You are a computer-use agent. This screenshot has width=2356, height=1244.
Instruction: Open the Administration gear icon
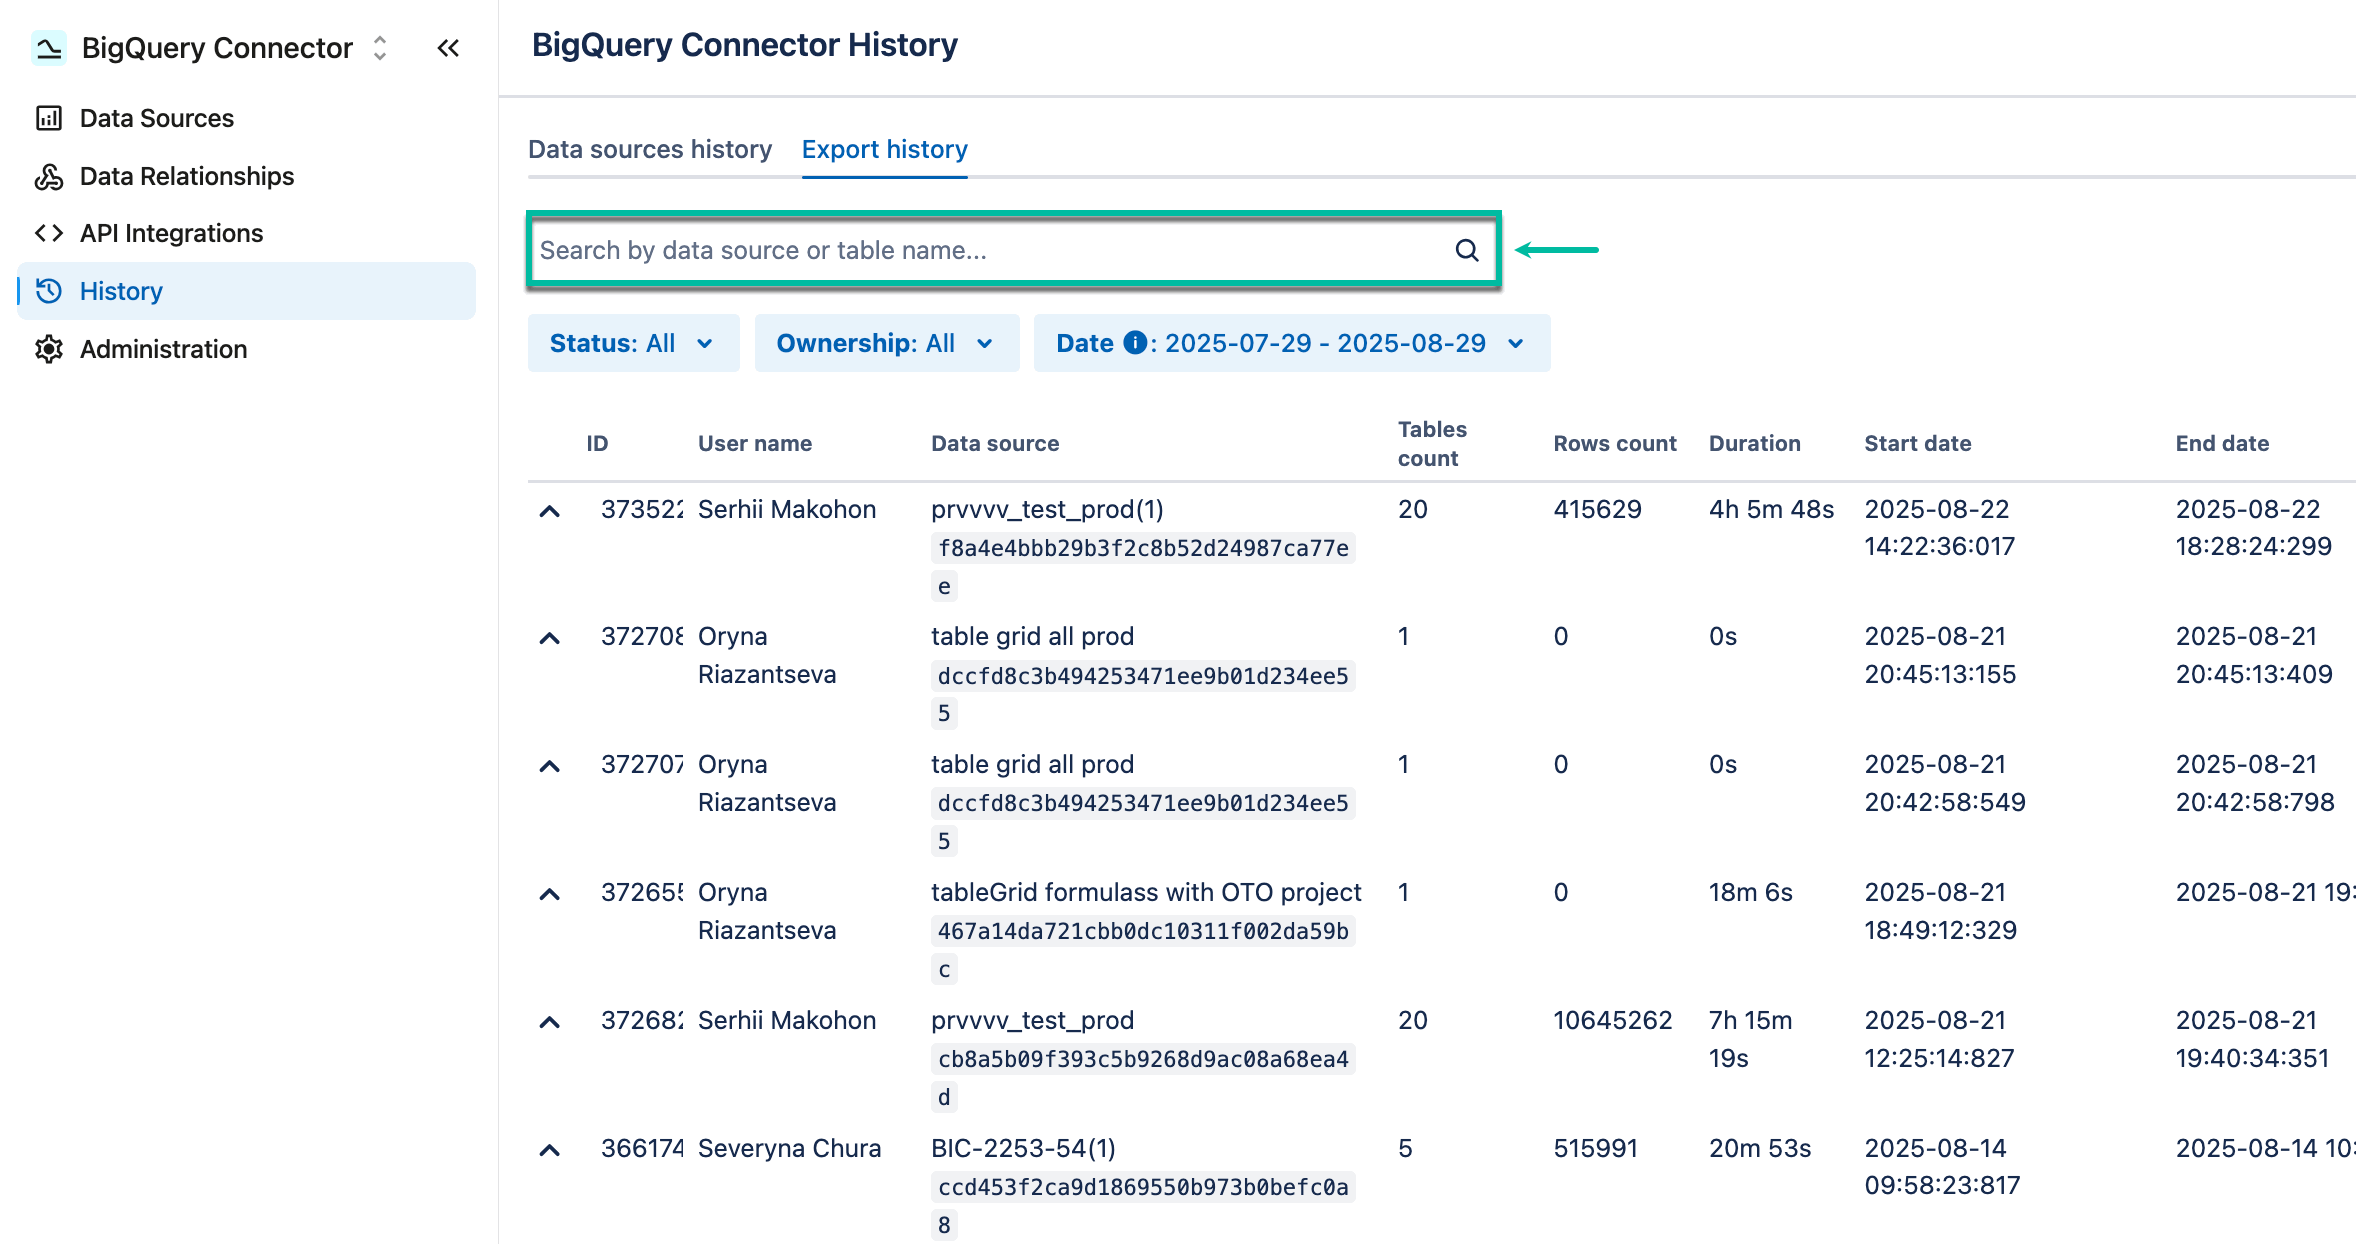click(49, 348)
